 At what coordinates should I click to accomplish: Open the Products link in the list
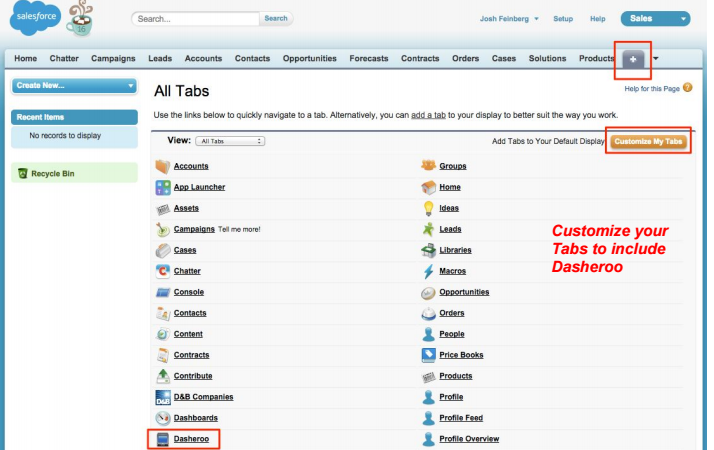coord(455,376)
